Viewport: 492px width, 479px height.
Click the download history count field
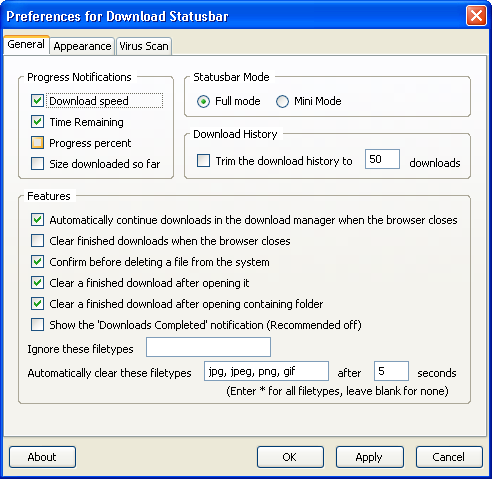tap(382, 159)
